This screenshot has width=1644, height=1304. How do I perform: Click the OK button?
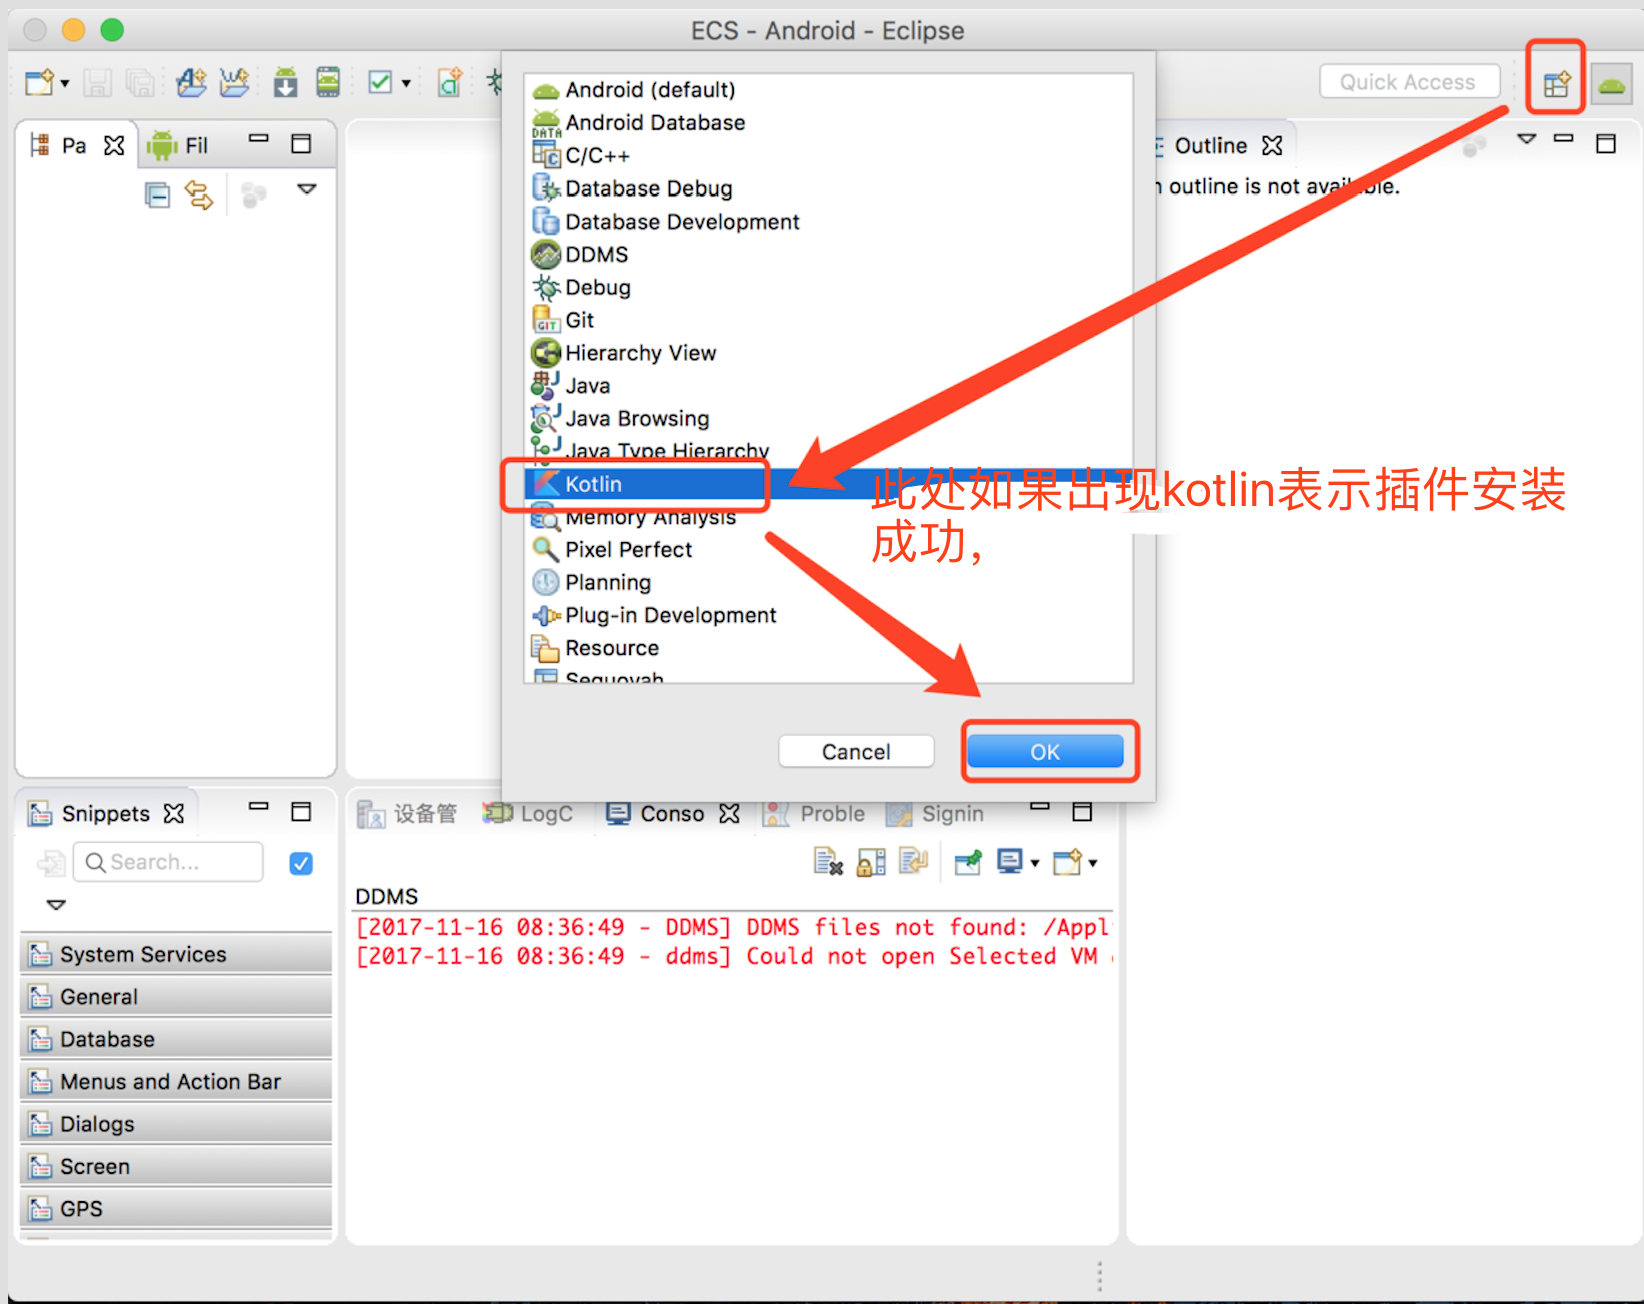point(1045,752)
